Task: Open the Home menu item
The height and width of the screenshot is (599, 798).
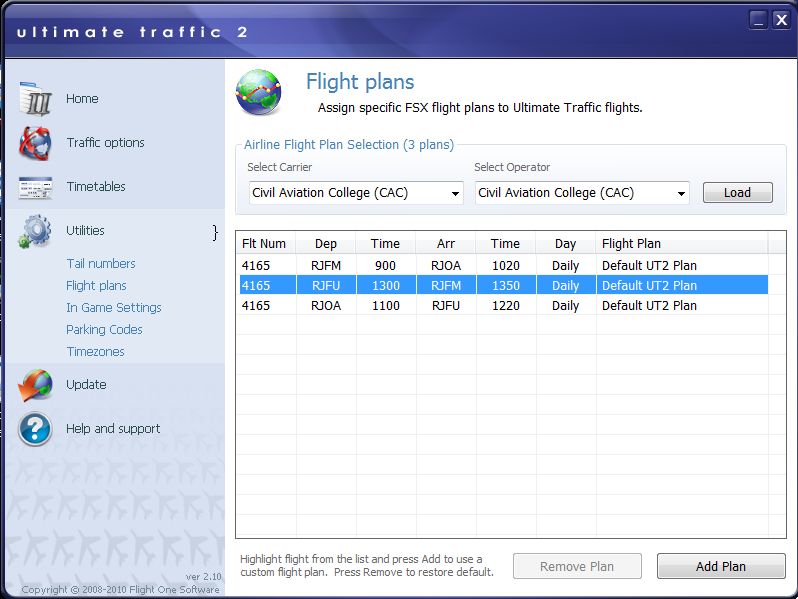Action: tap(82, 99)
